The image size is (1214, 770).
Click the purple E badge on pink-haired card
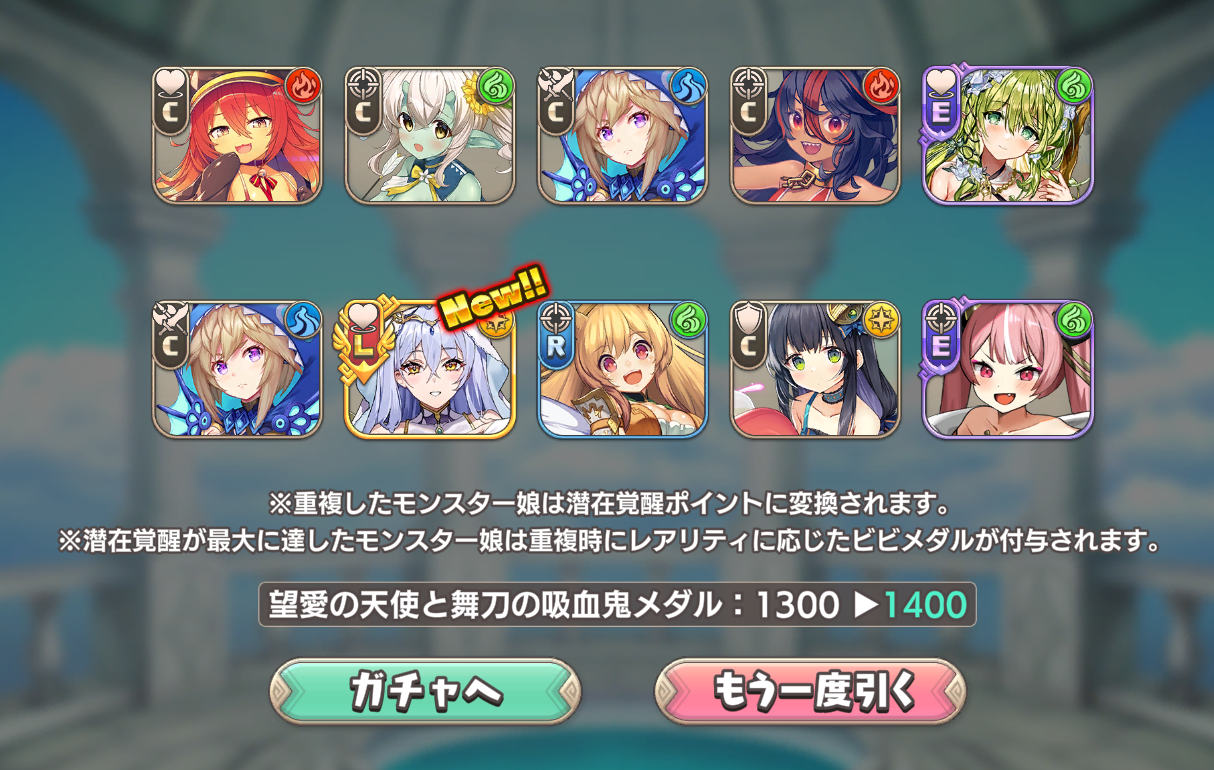939,334
